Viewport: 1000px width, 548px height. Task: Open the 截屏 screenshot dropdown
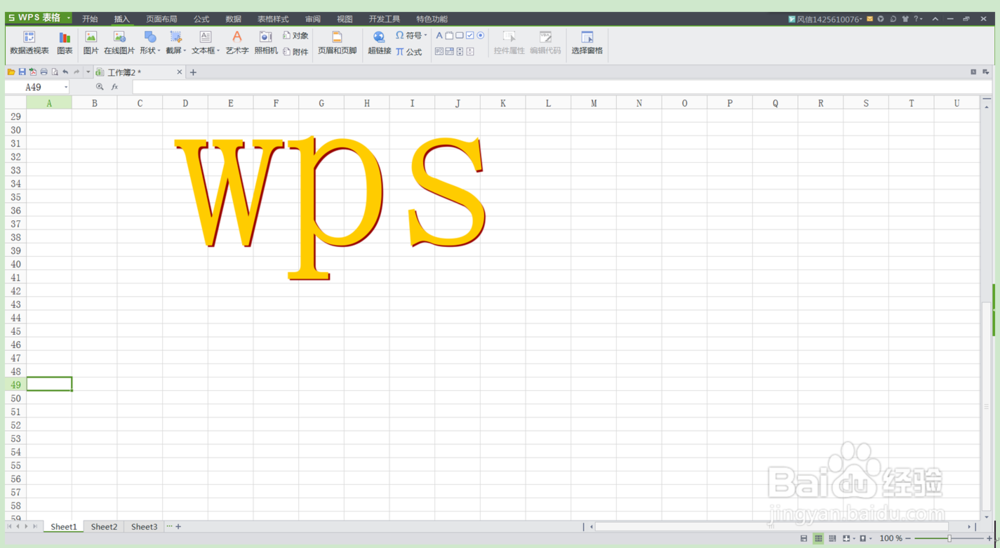(176, 43)
